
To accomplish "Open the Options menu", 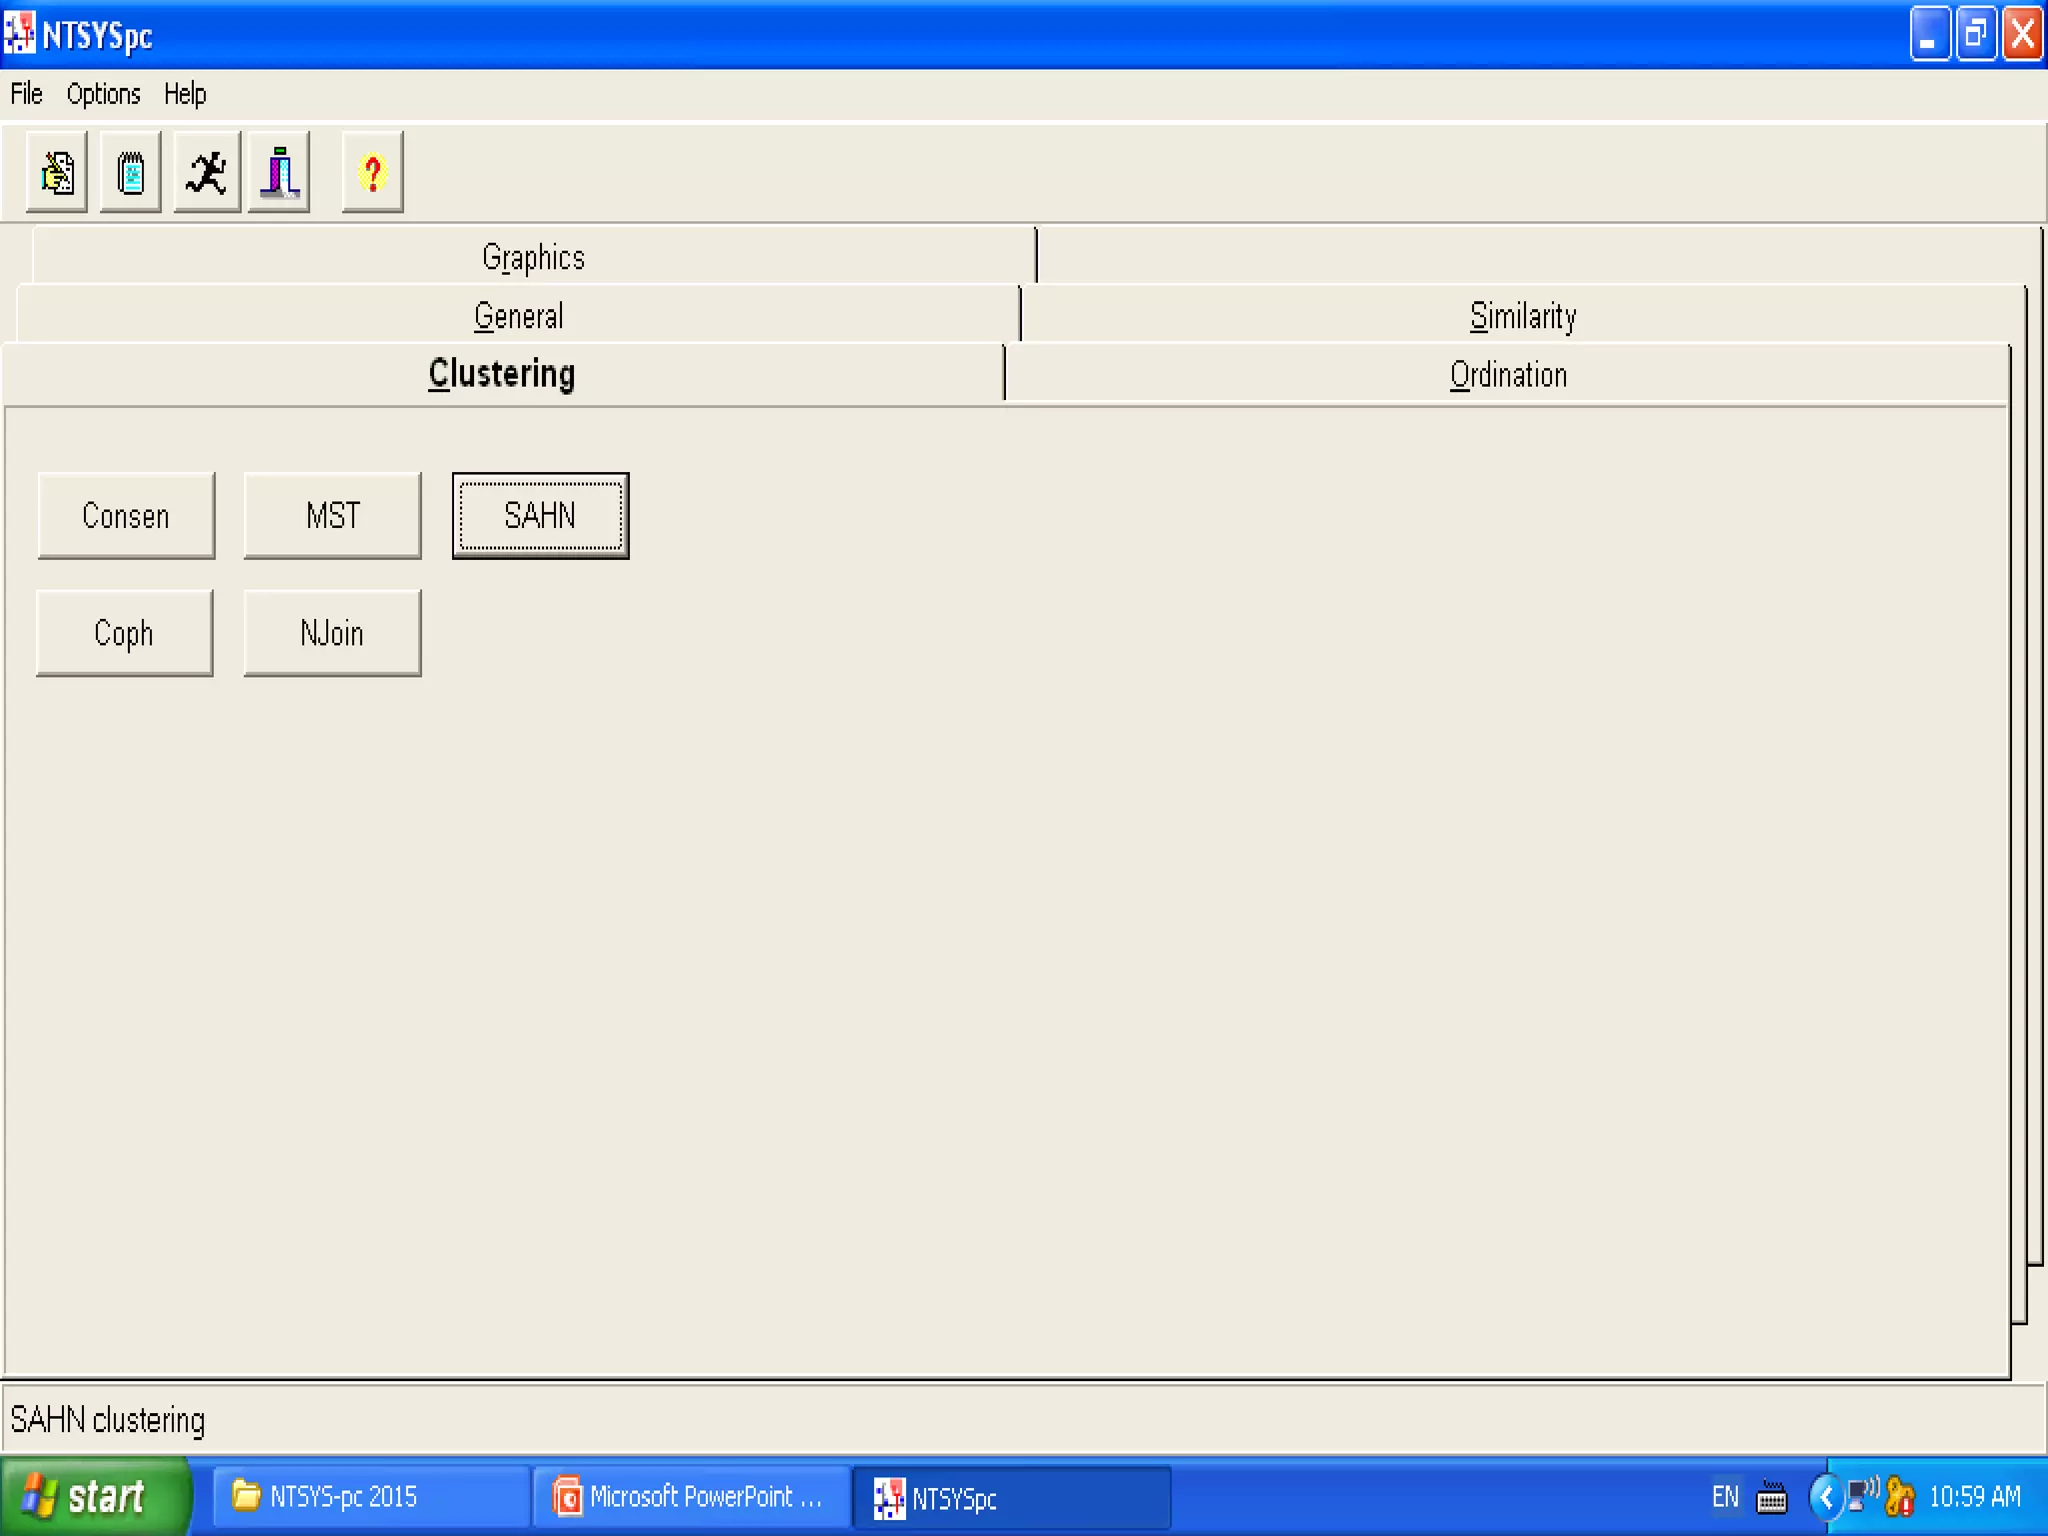I will tap(103, 94).
